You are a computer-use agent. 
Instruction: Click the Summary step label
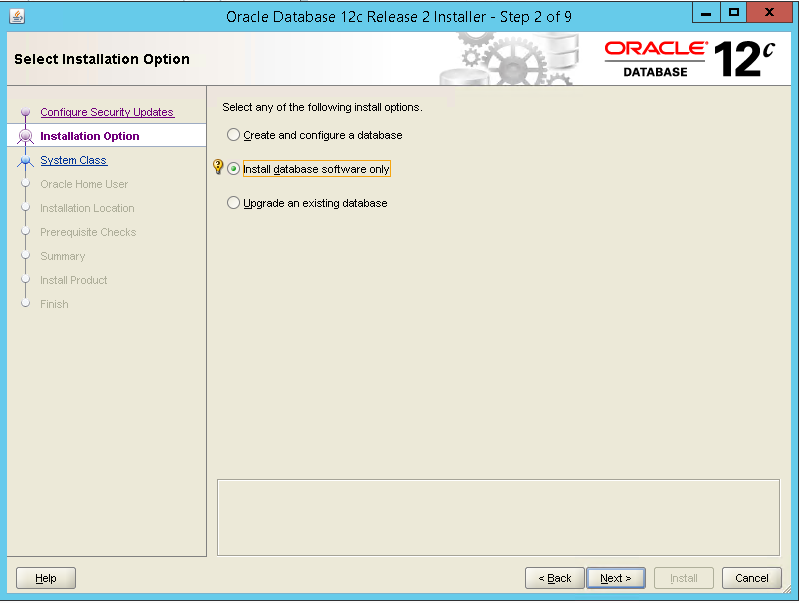(63, 256)
